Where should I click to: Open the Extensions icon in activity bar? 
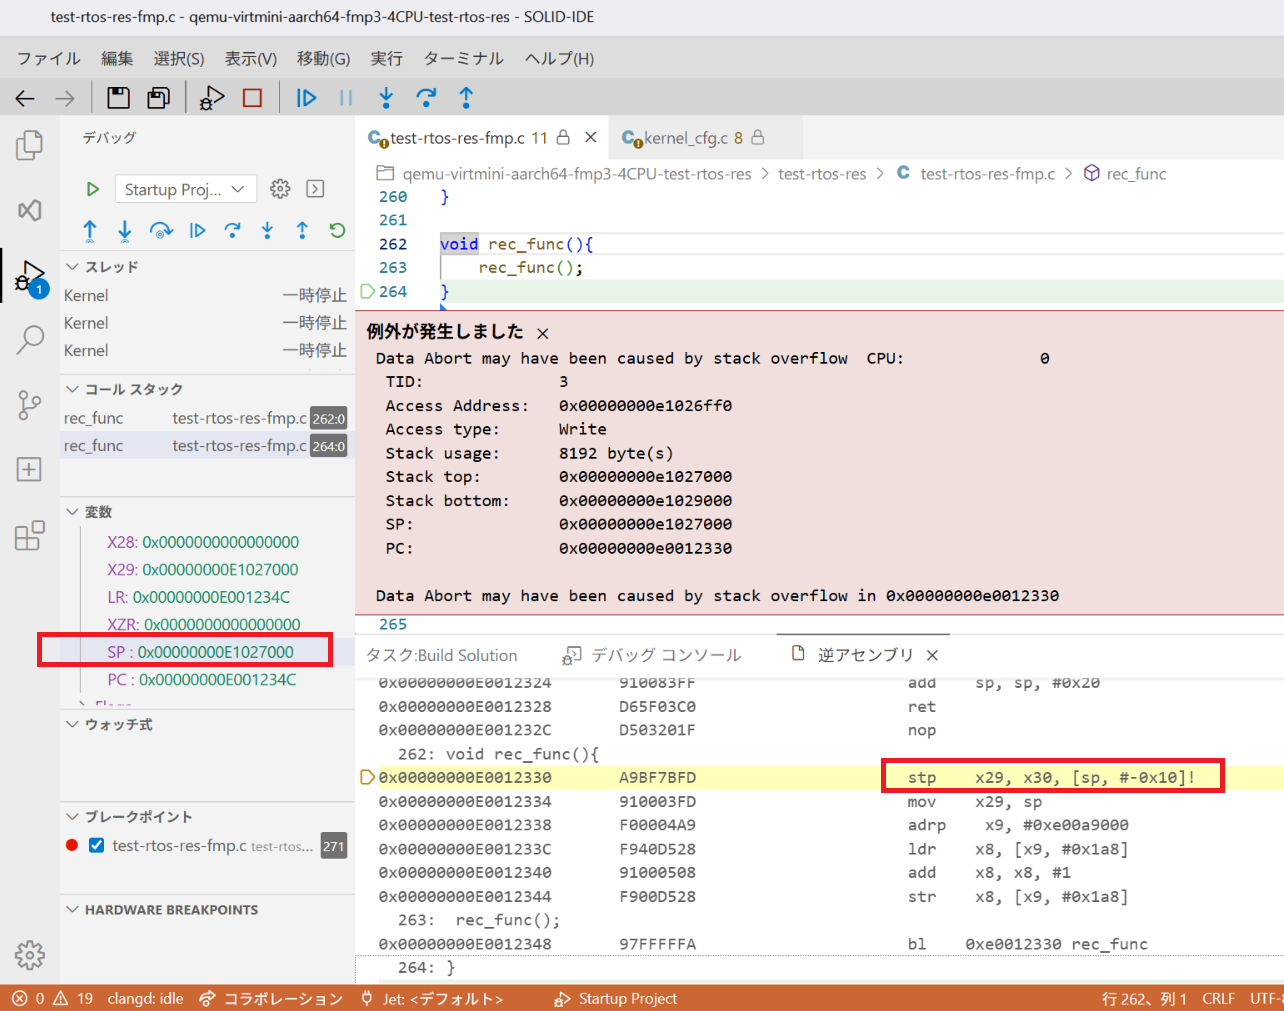pos(30,536)
